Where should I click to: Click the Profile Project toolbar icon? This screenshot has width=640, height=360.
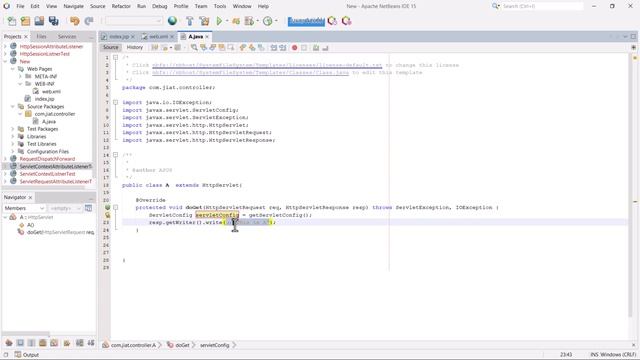tap(268, 21)
